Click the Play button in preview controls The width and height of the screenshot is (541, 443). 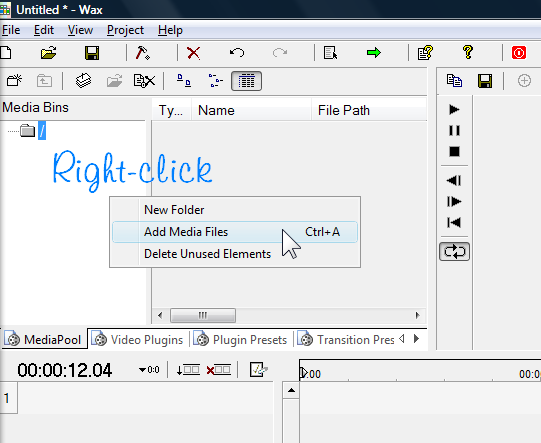[x=454, y=110]
